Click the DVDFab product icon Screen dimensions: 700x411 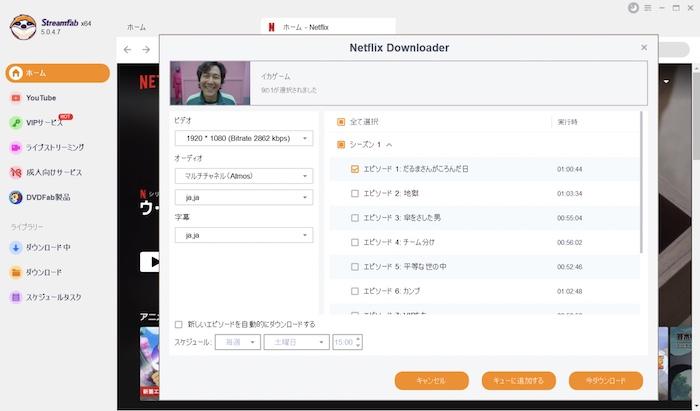tap(16, 197)
